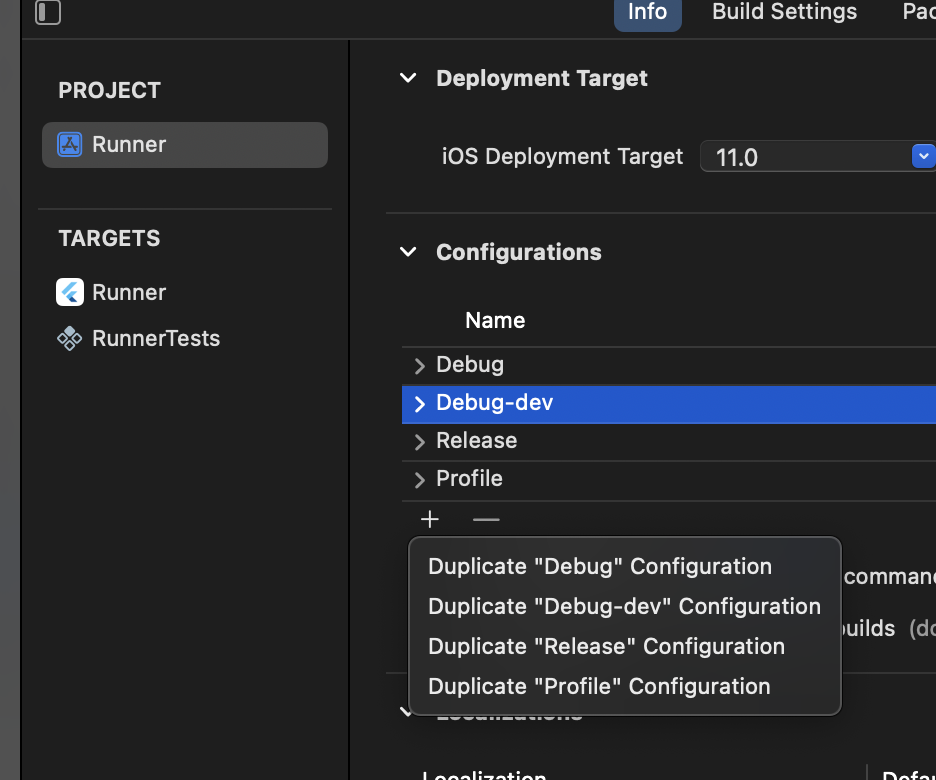This screenshot has height=780, width=936.
Task: Choose Duplicate "Debug-dev" Configuration
Action: click(x=624, y=606)
